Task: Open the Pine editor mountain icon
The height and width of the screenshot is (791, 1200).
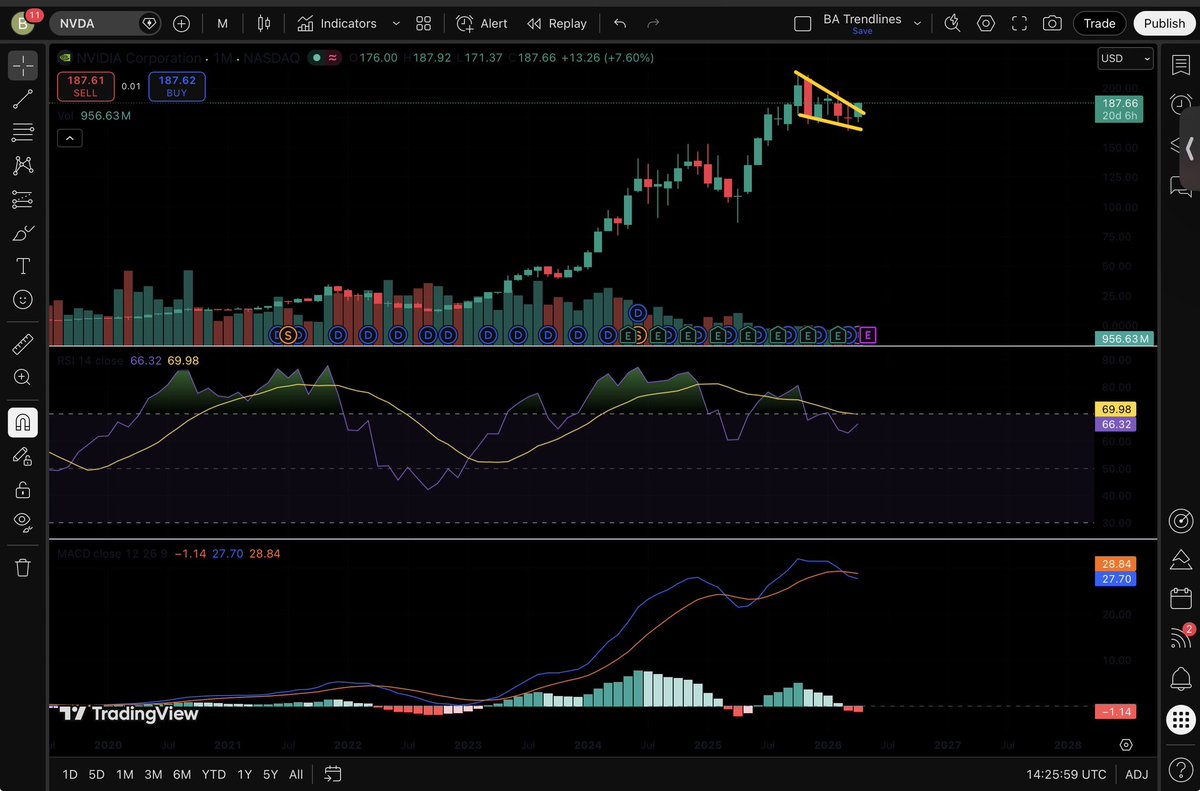Action: coord(1181,559)
